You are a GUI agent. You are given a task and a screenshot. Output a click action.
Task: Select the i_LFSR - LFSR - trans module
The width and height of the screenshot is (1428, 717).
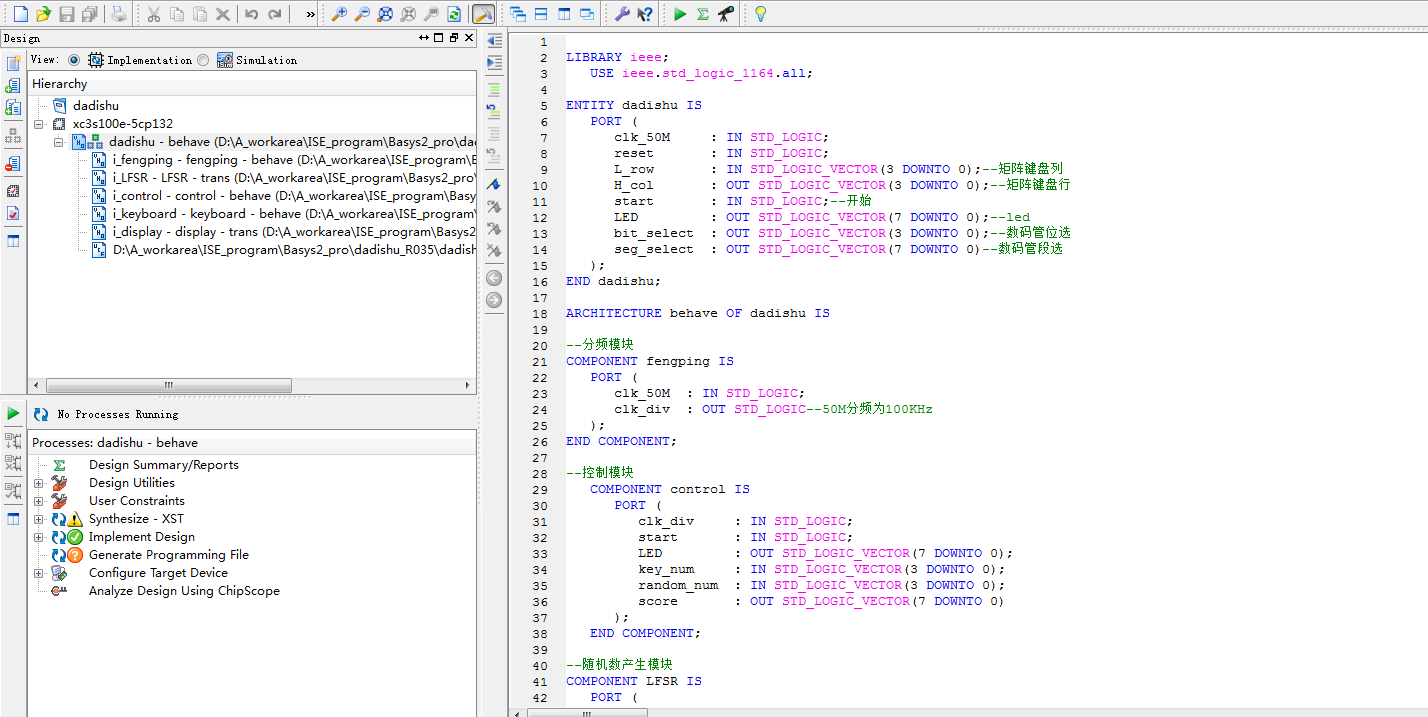pos(283,178)
